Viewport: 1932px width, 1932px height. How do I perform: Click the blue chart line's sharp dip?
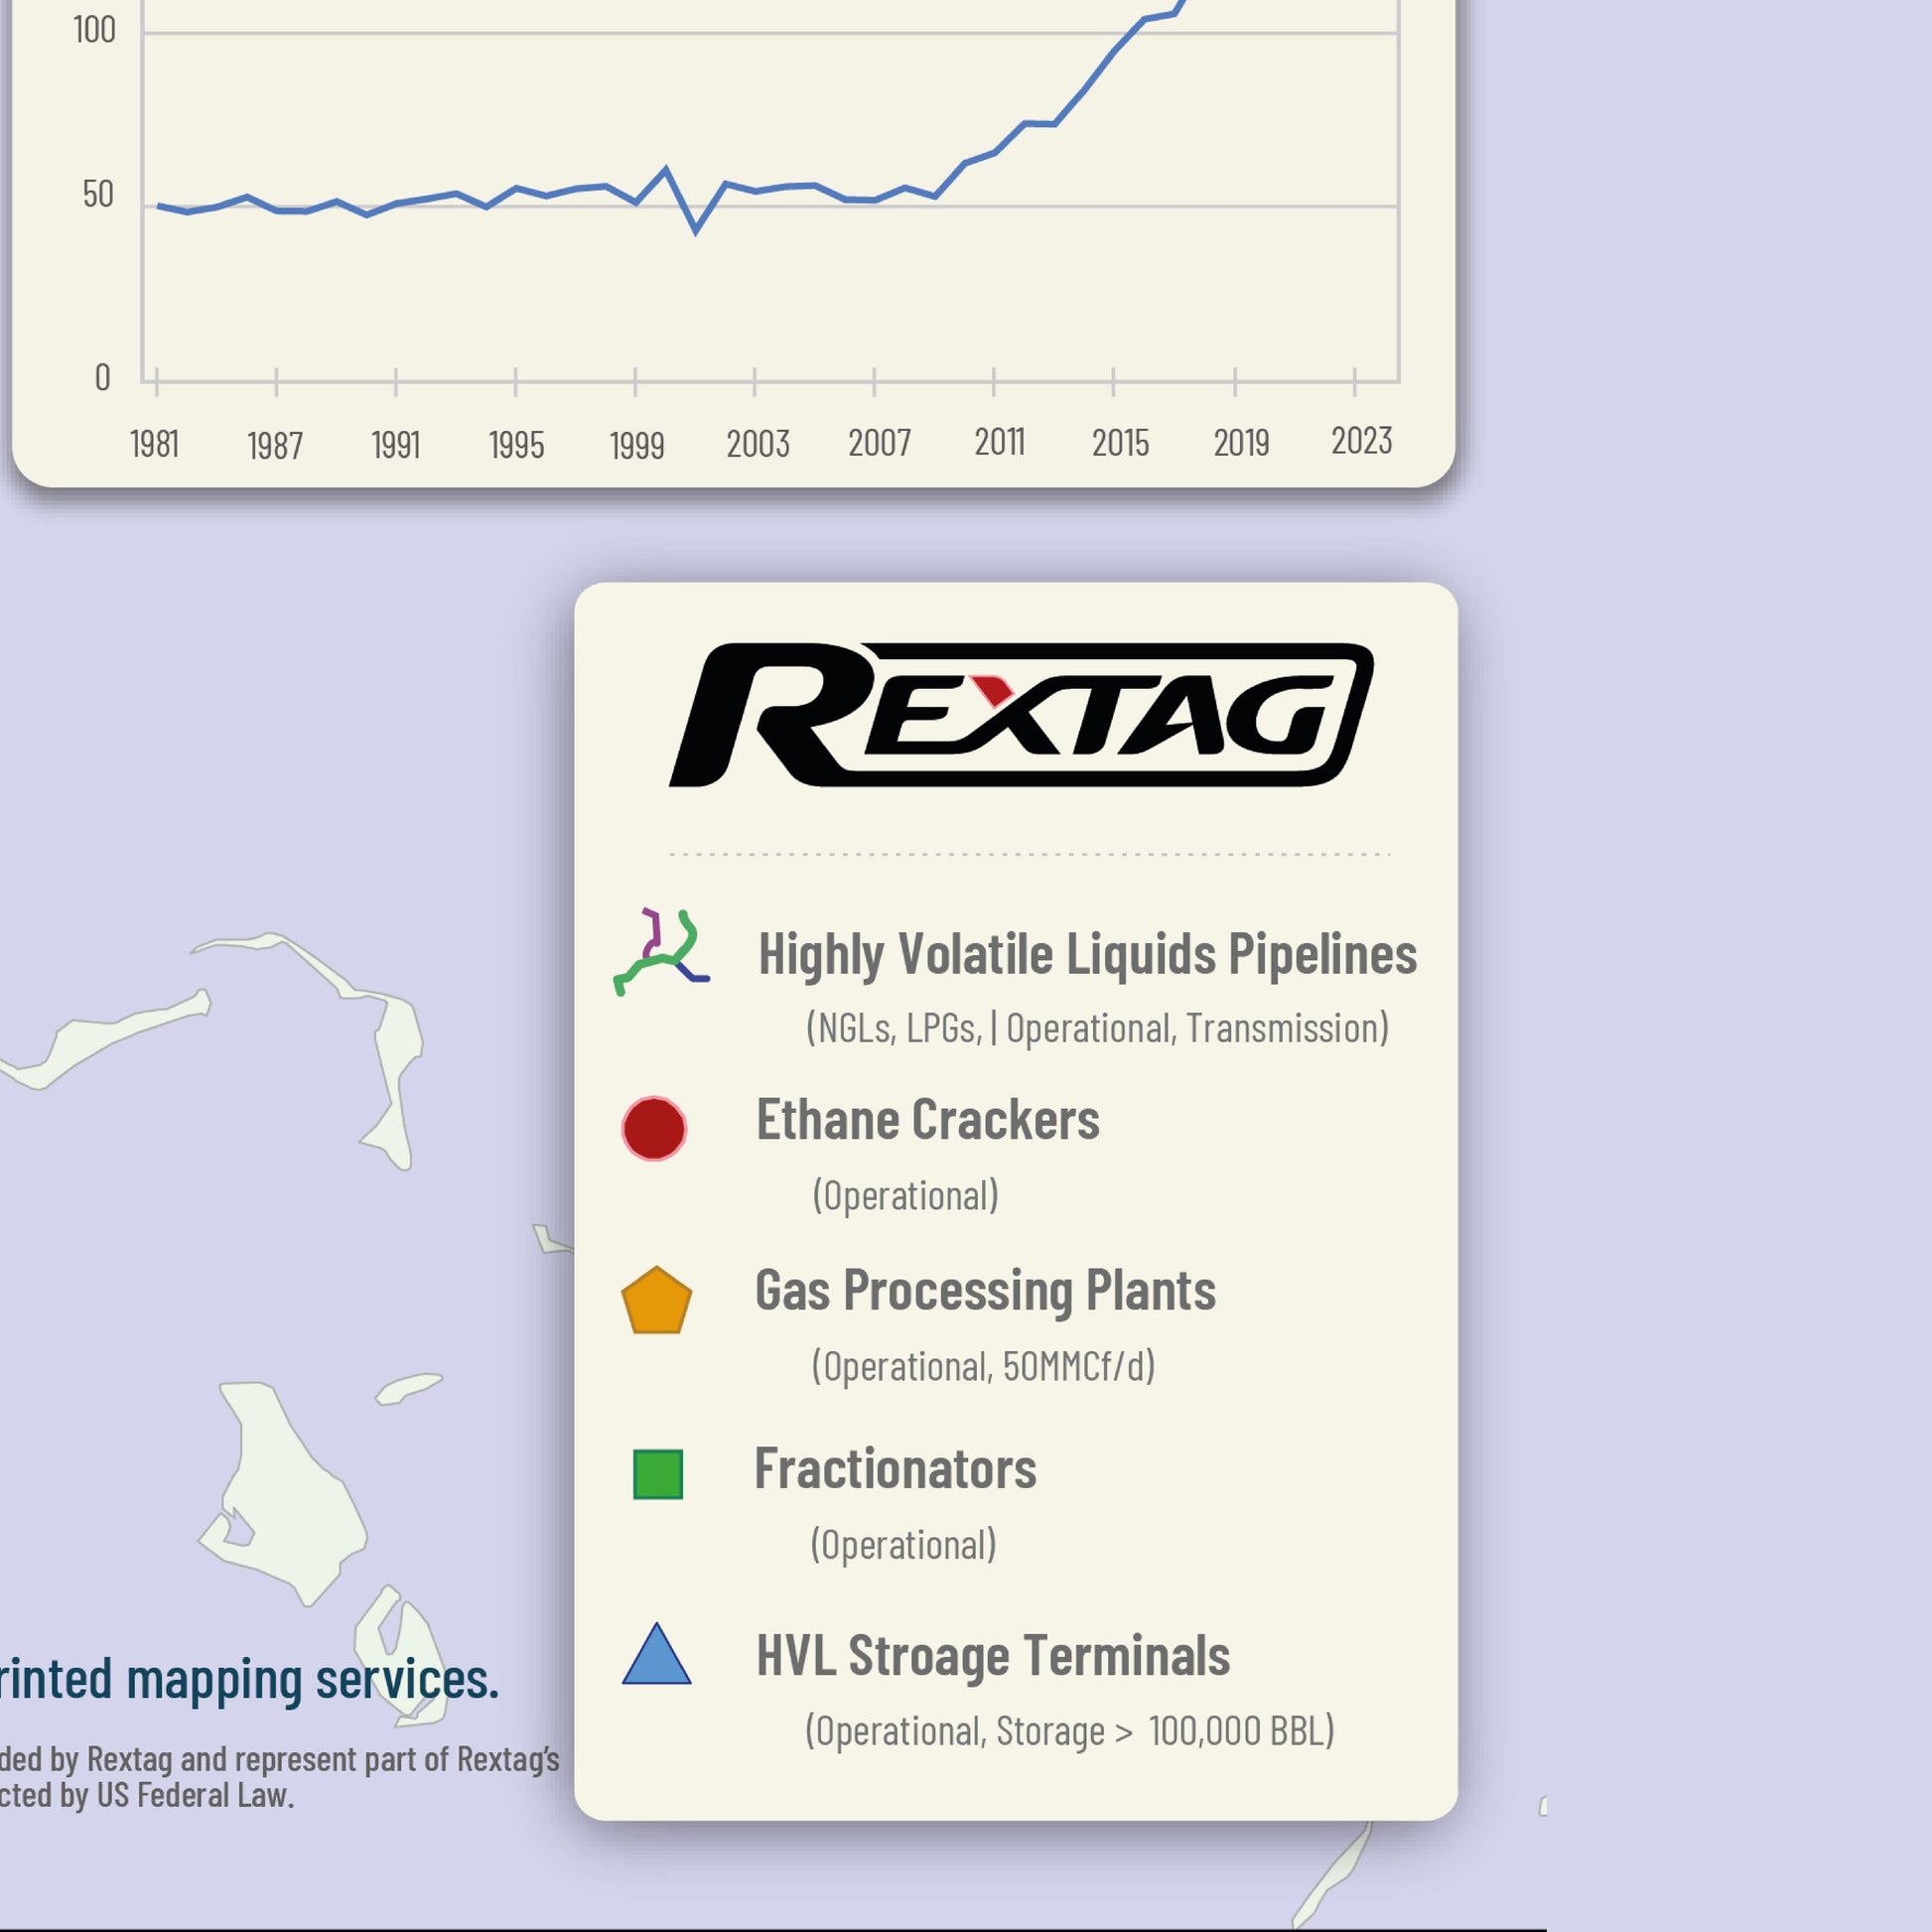(x=696, y=230)
